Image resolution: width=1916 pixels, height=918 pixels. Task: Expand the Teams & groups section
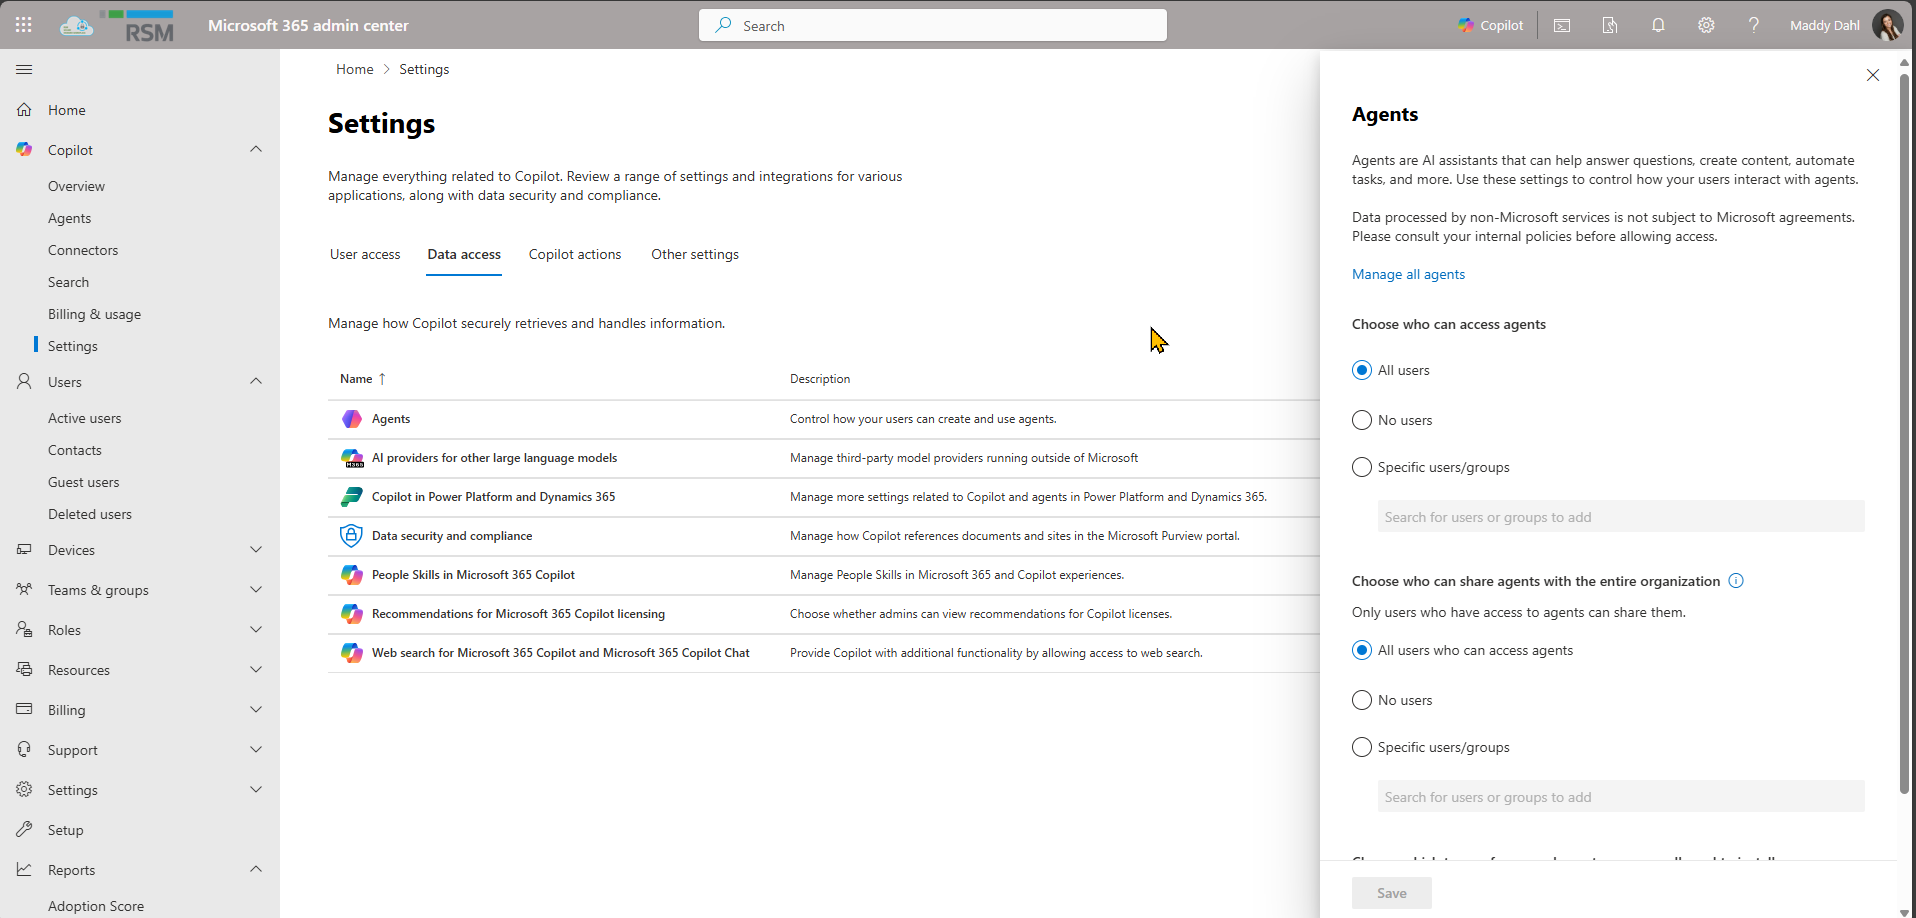pos(256,590)
